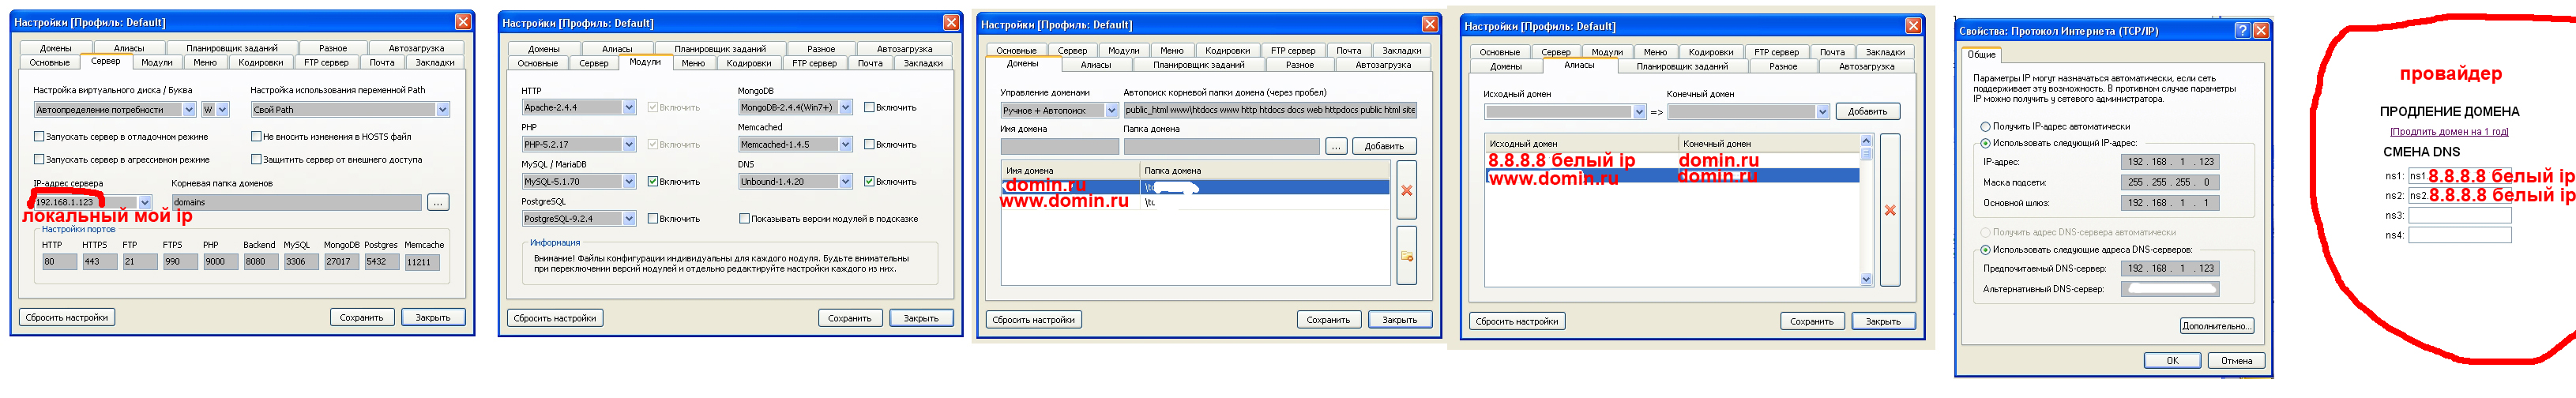This screenshot has height=398, width=2576.
Task: Click browse '...' button beside Папка домена field
Action: 1335,147
